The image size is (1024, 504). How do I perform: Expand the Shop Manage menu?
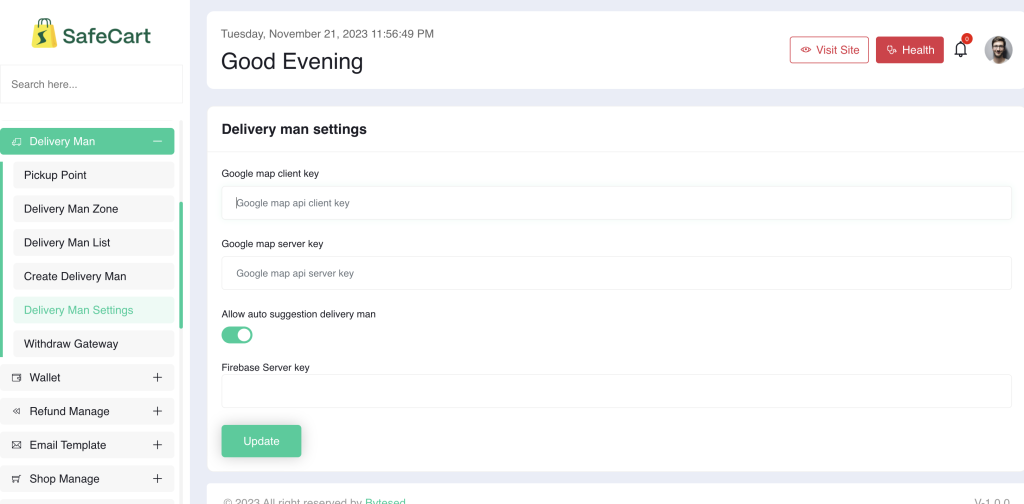[157, 479]
